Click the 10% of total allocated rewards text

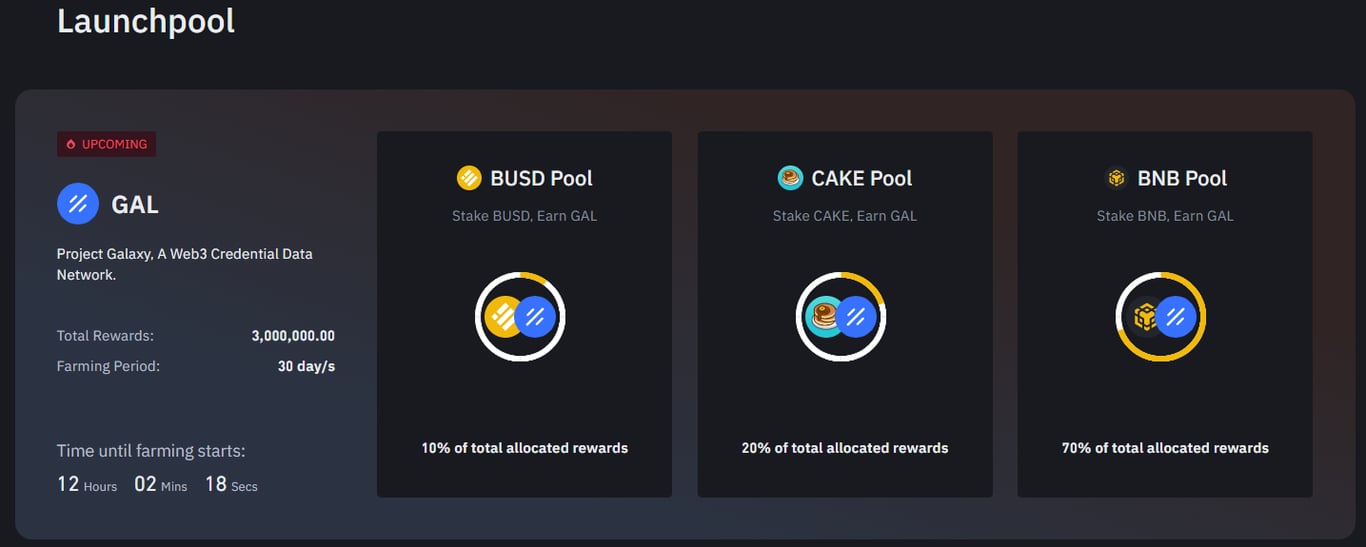[525, 448]
